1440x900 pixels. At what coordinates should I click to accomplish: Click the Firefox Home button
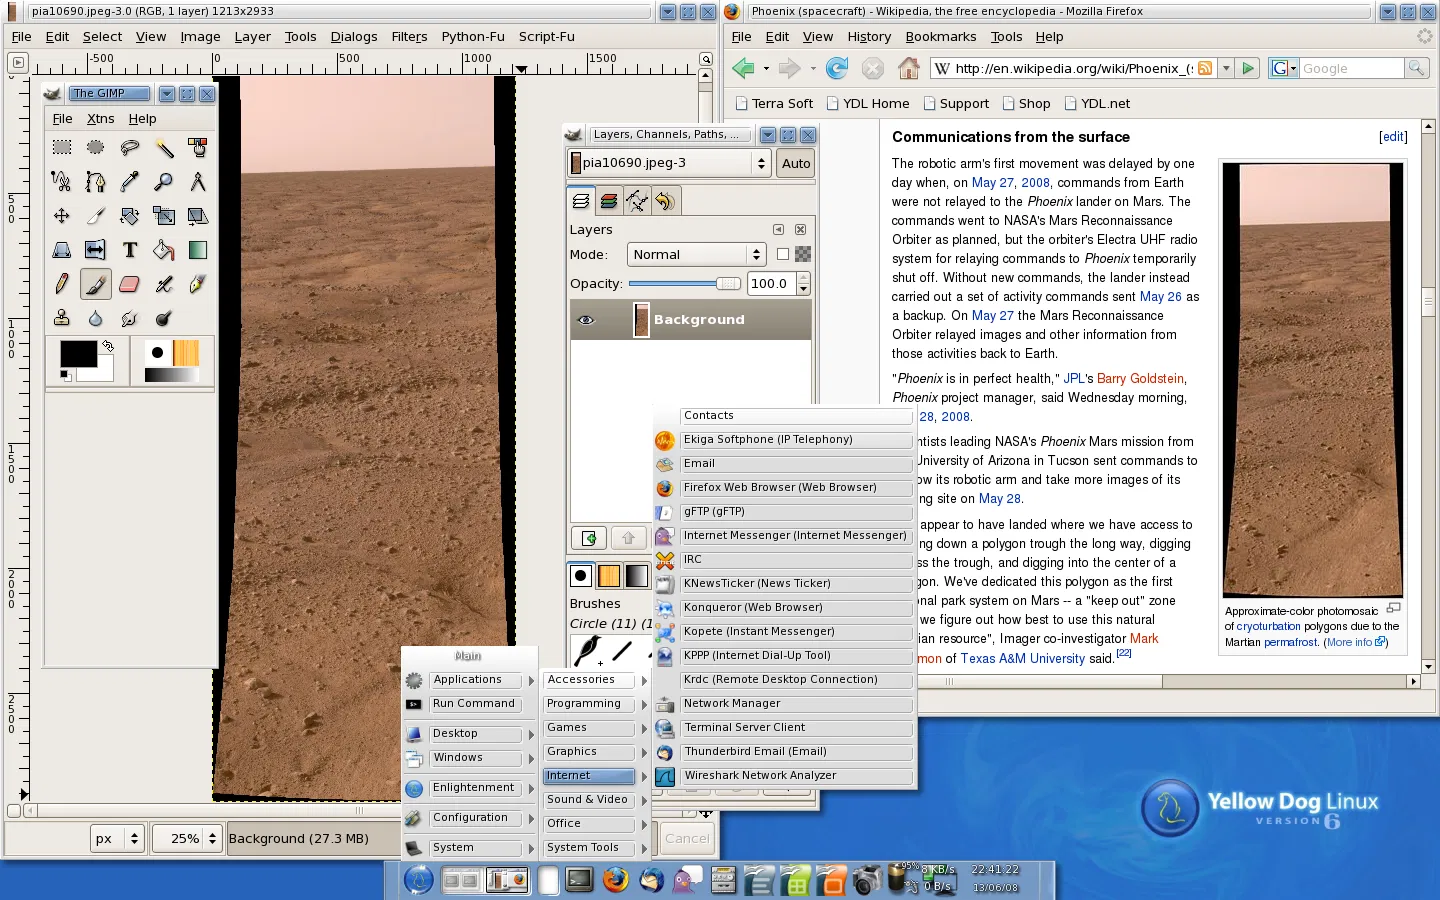(908, 68)
